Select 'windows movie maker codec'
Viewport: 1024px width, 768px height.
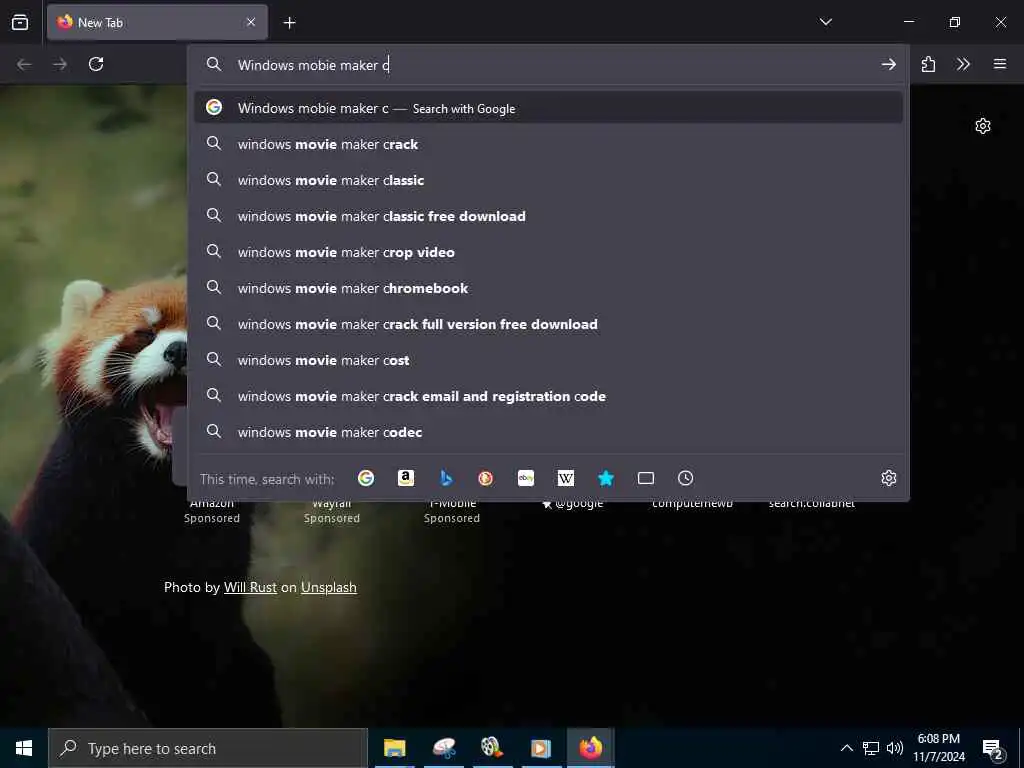[x=549, y=431]
